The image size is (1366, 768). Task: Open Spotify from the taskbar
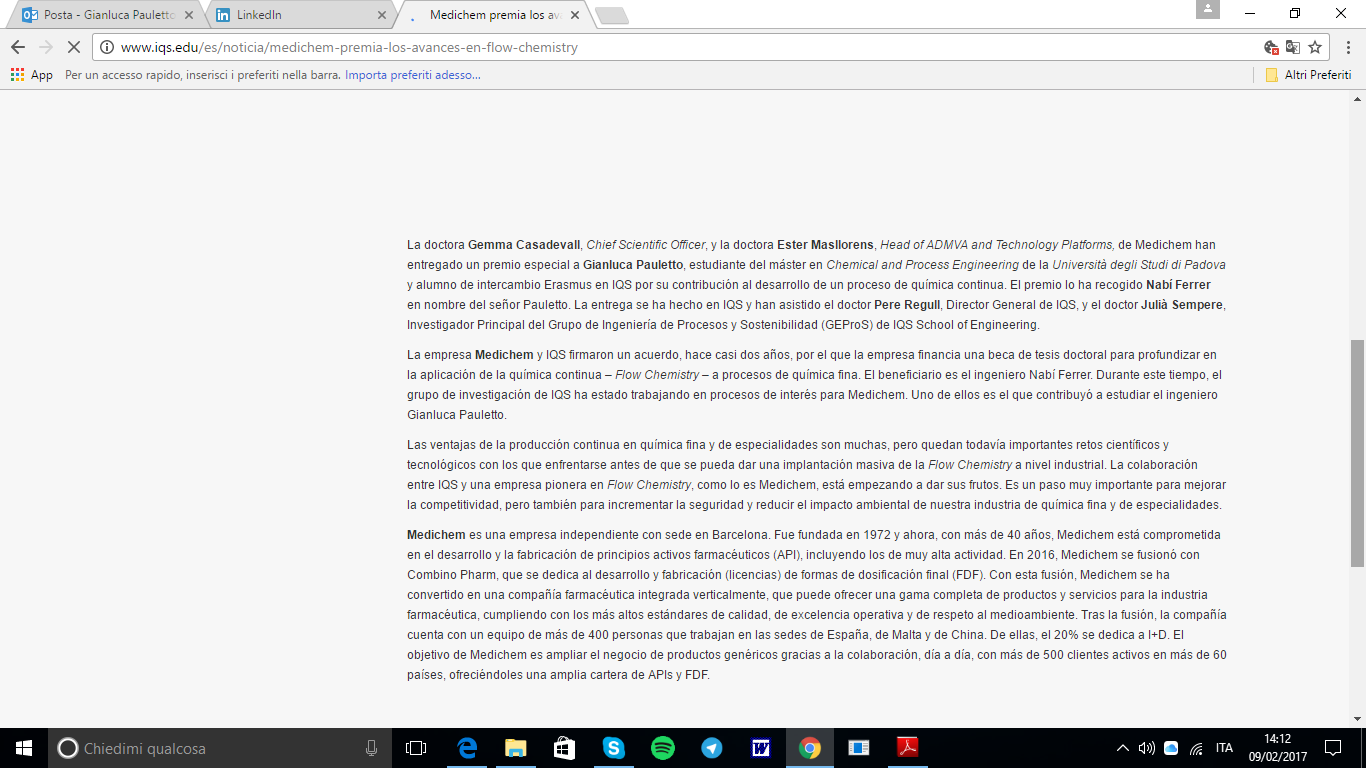(x=663, y=748)
